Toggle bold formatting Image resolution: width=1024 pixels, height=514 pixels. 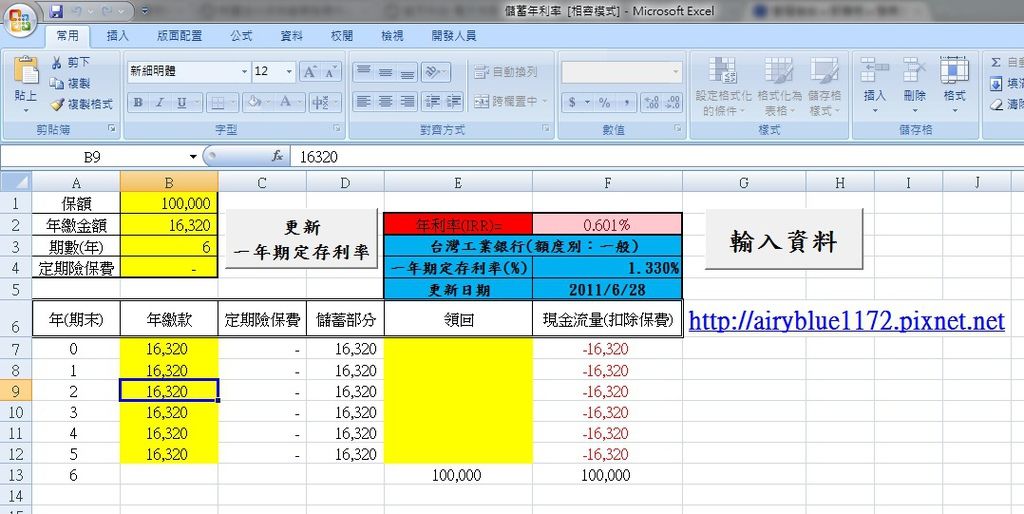138,103
